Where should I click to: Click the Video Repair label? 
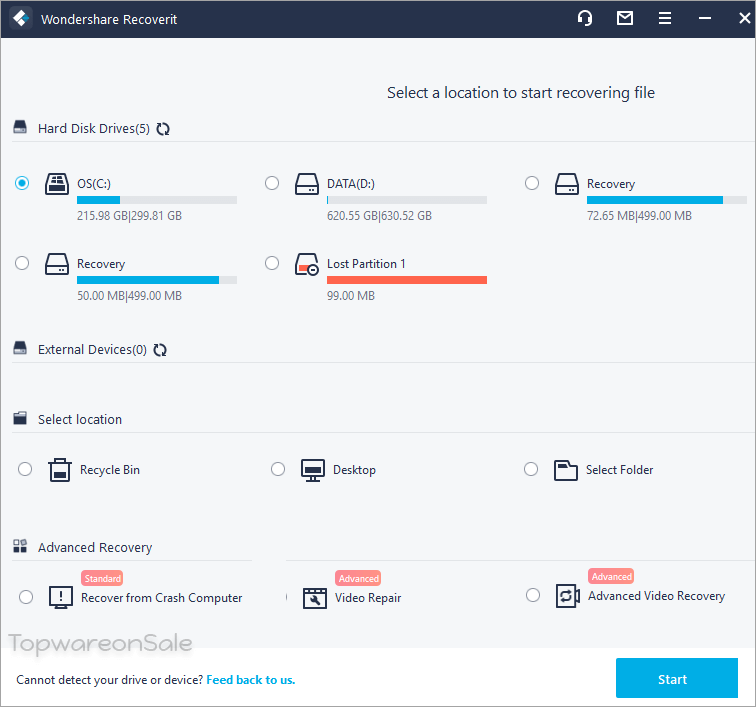pos(368,598)
